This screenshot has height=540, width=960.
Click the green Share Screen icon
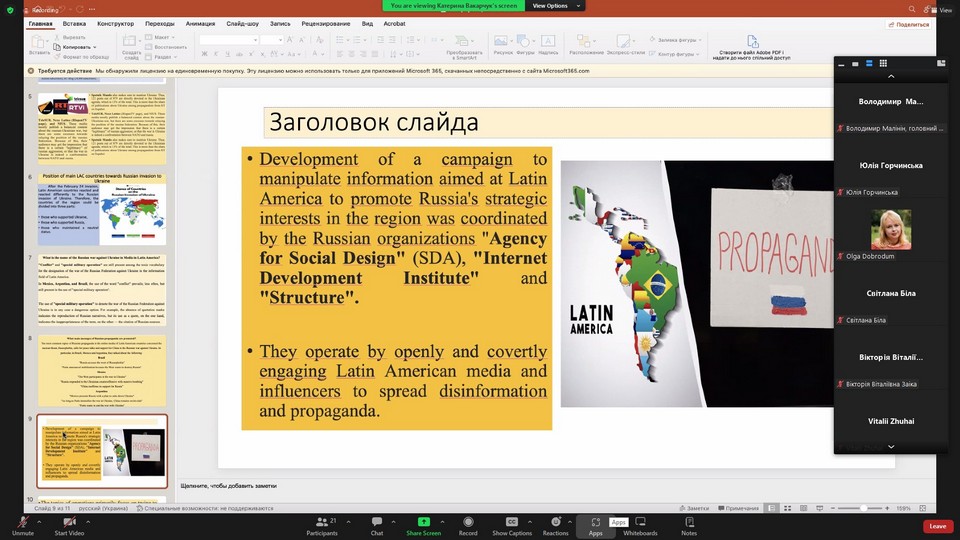(423, 522)
